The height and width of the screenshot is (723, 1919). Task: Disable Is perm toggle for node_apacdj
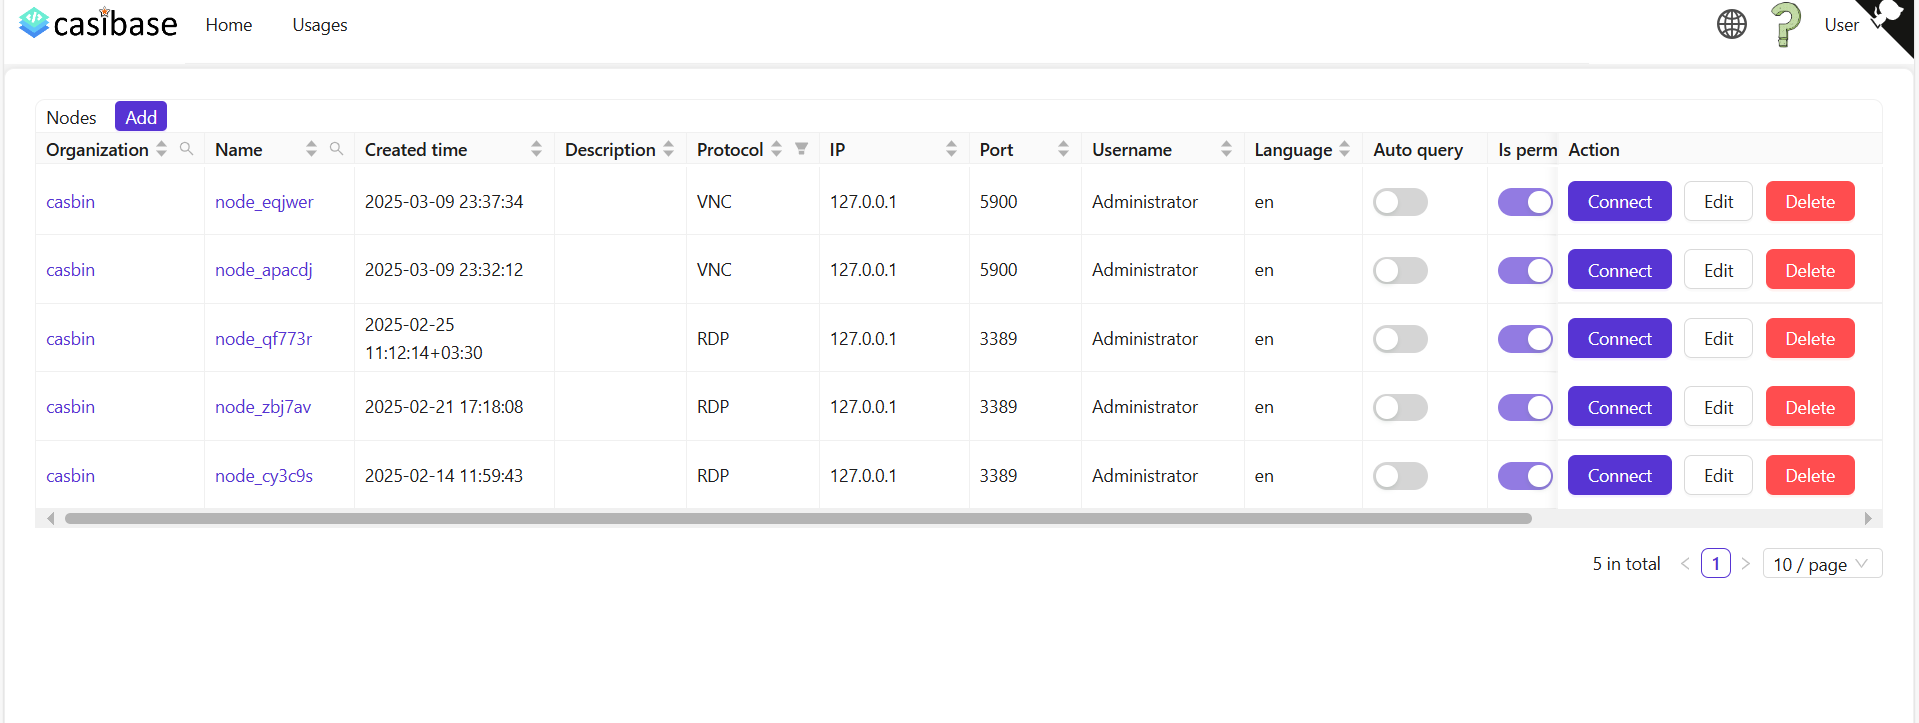[x=1524, y=270]
